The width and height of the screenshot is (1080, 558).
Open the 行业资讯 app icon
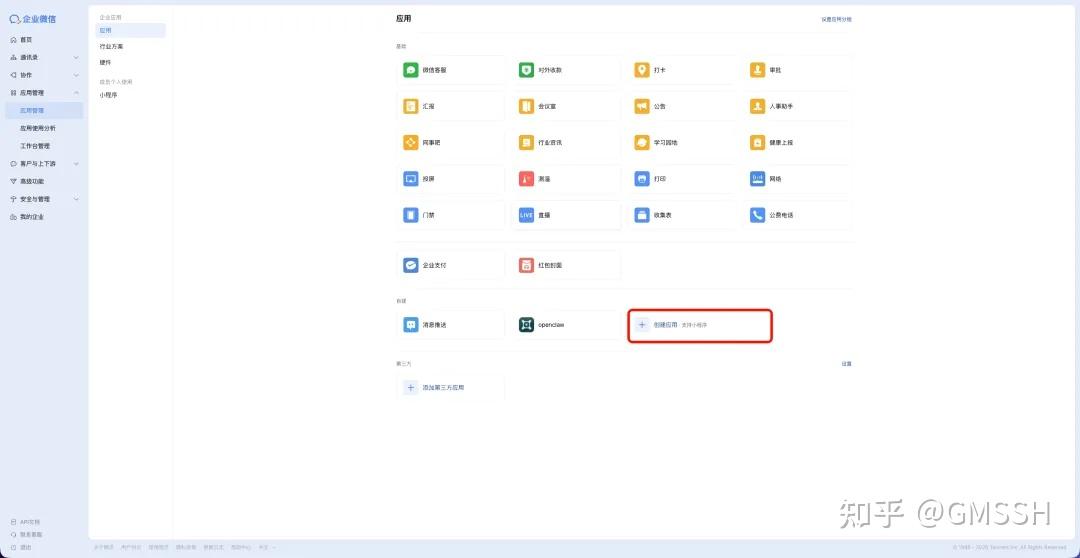pos(526,142)
